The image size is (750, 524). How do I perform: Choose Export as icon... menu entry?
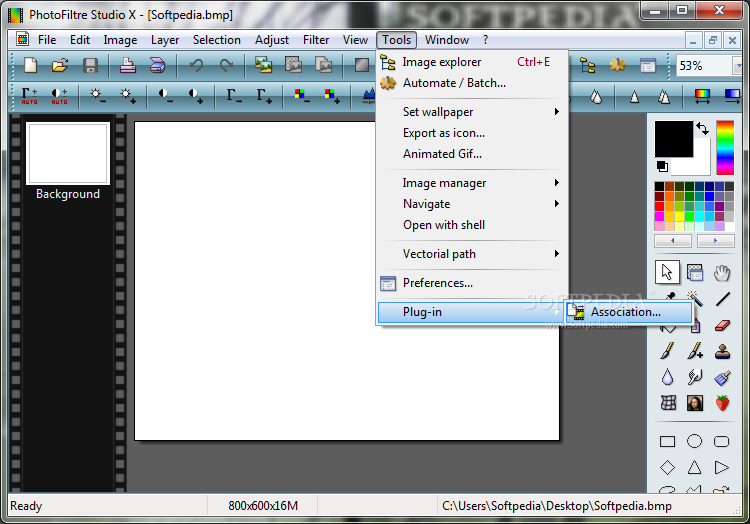pos(472,133)
